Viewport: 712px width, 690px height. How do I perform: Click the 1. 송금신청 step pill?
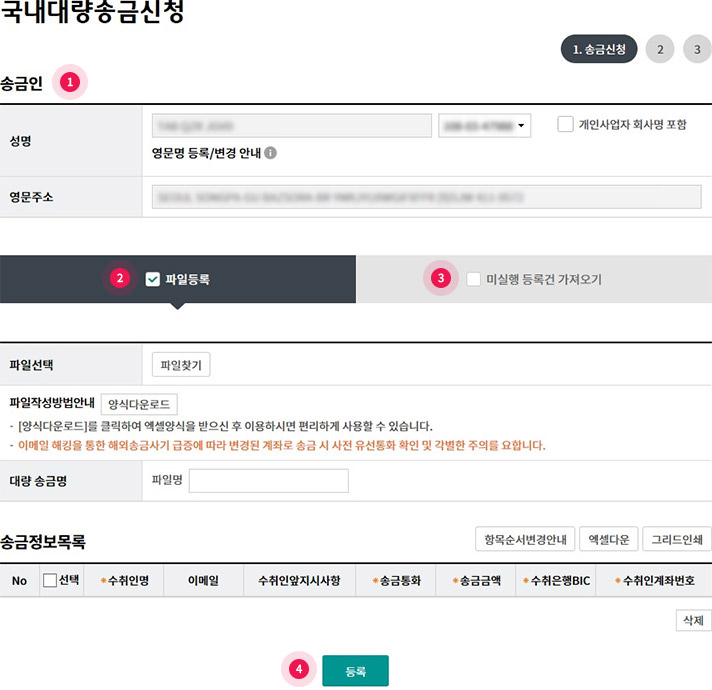599,49
